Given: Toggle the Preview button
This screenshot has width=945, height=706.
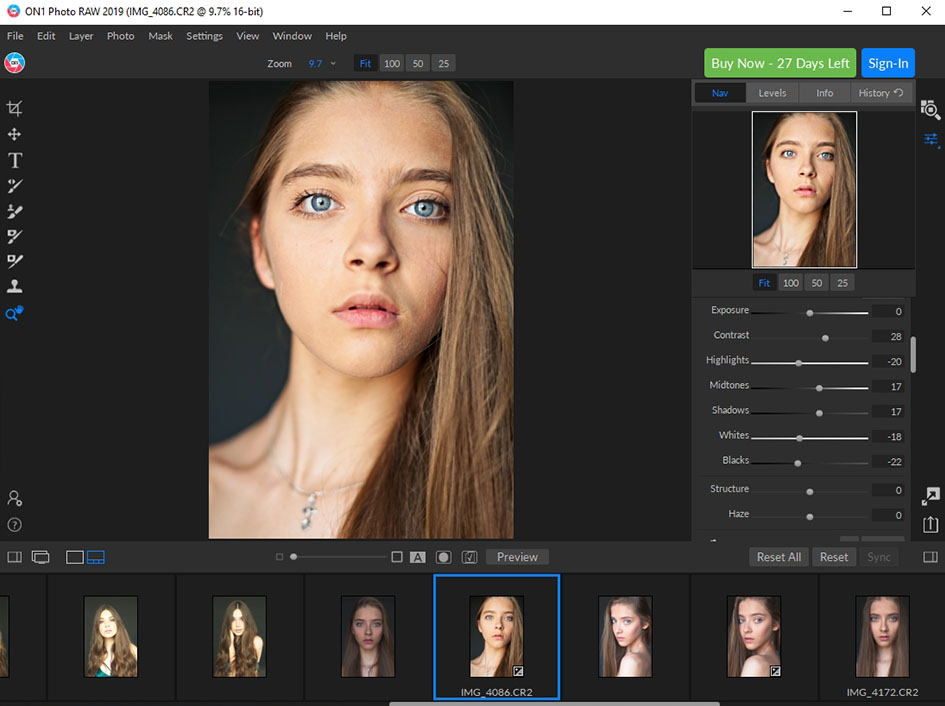Looking at the screenshot, I should coord(517,557).
